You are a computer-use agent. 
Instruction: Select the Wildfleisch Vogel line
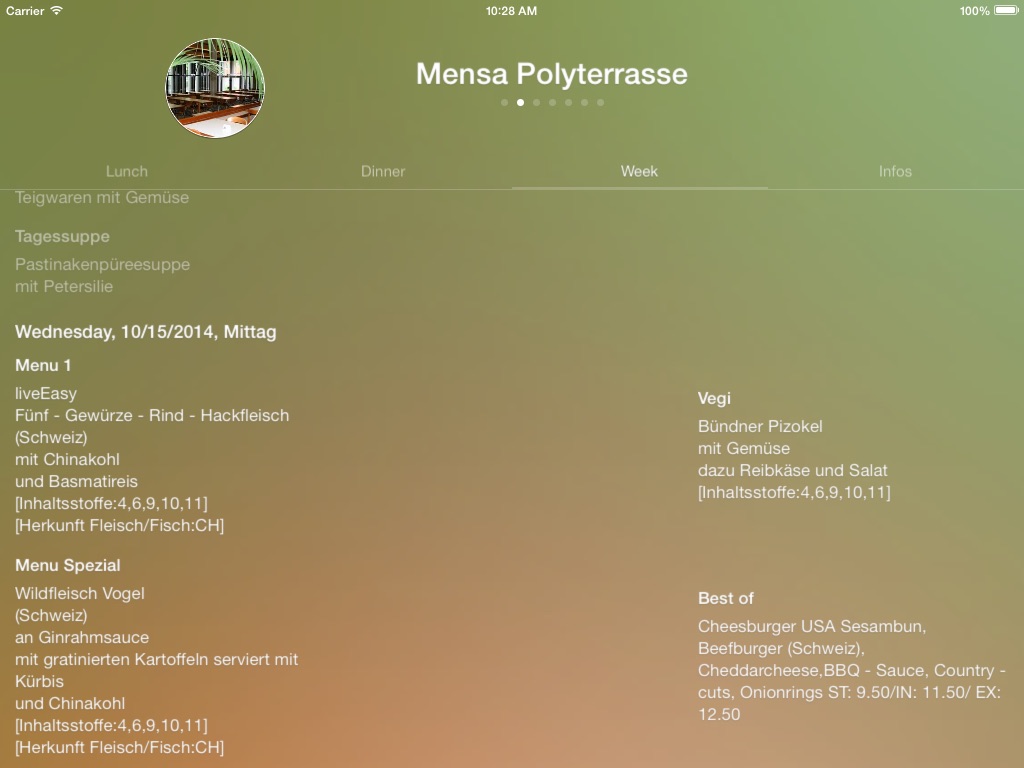point(80,593)
